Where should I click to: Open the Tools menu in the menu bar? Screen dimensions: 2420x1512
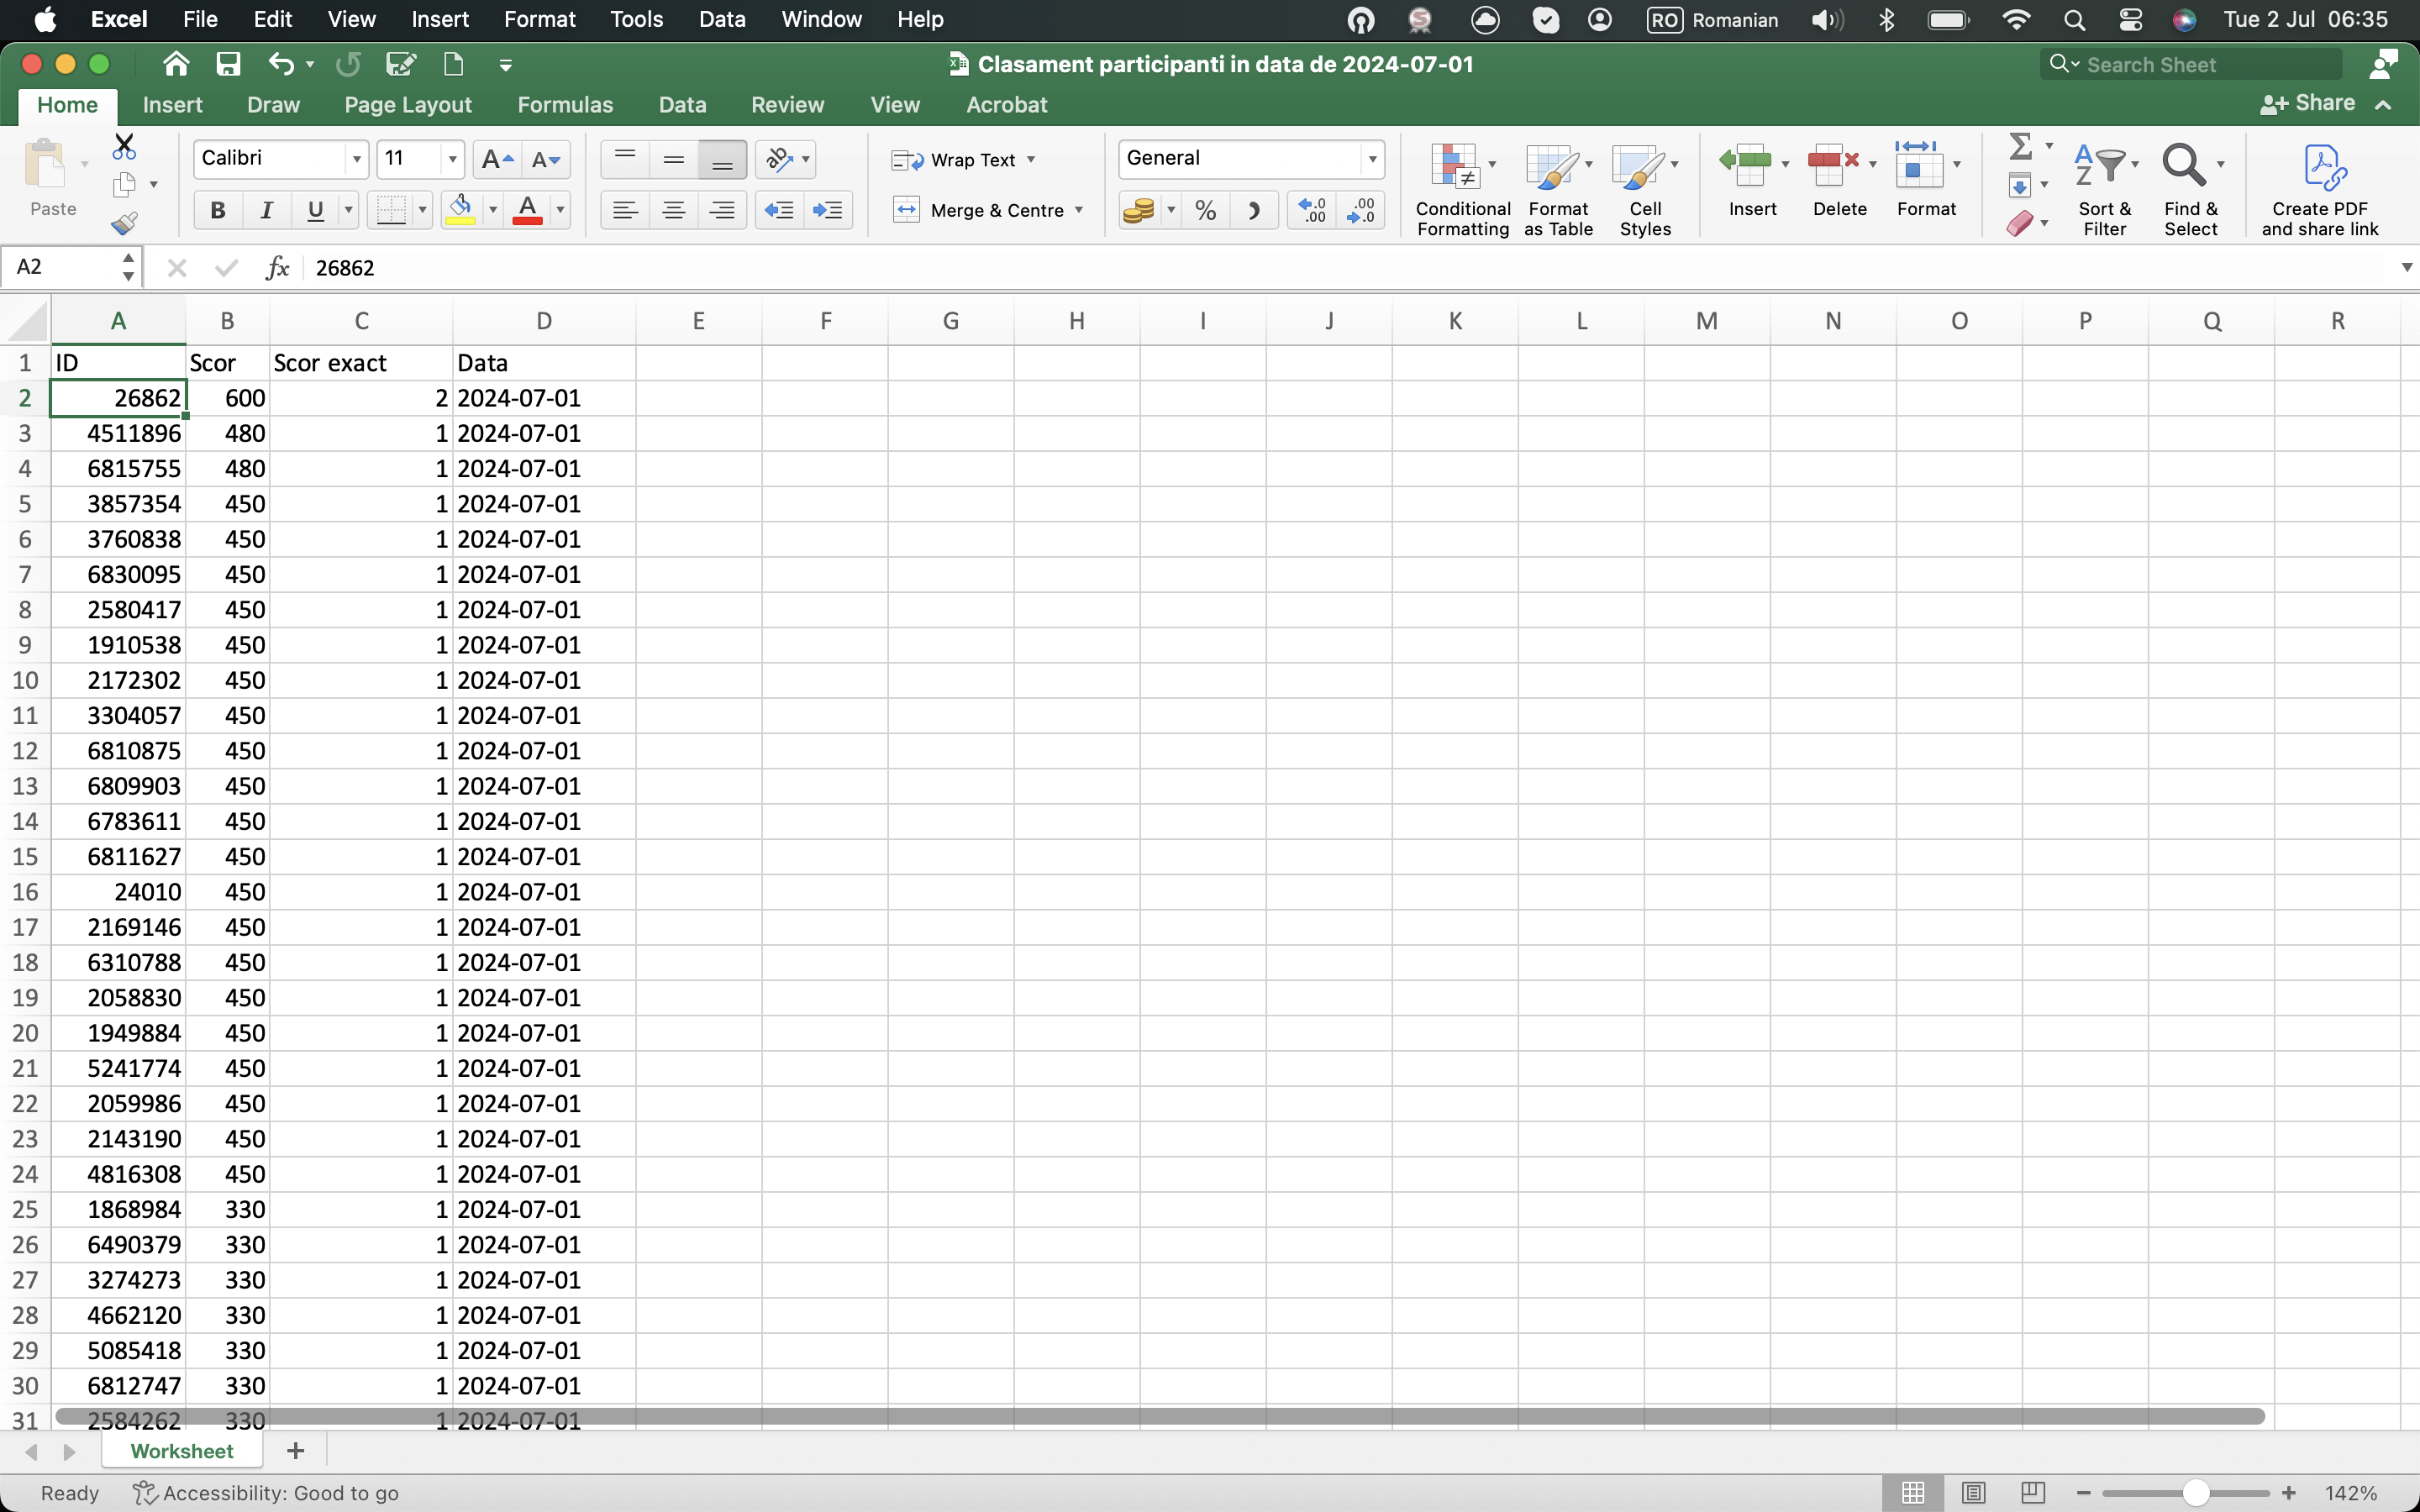coord(637,19)
